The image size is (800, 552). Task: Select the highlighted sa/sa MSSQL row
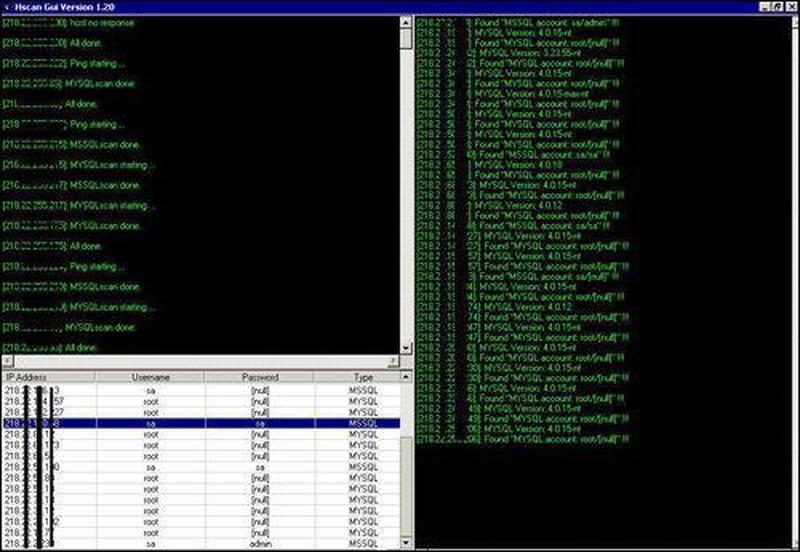pyautogui.click(x=201, y=423)
